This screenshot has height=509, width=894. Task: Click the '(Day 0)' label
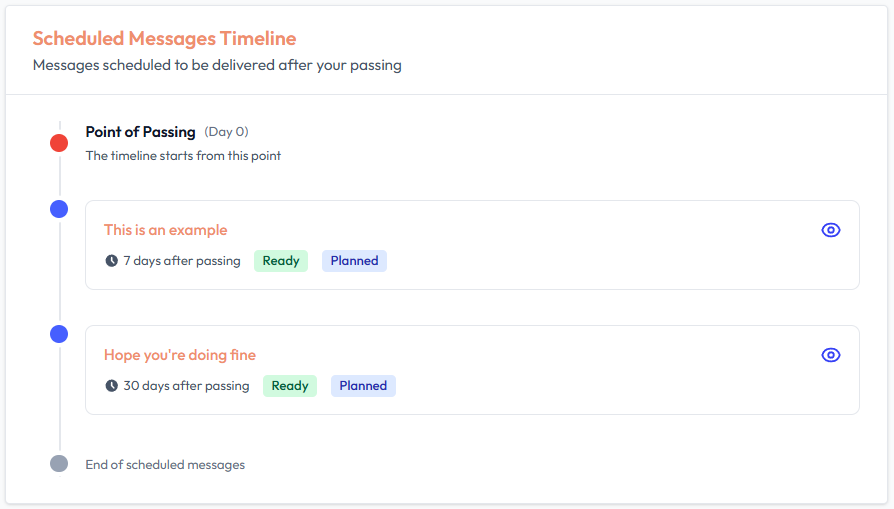click(x=226, y=132)
